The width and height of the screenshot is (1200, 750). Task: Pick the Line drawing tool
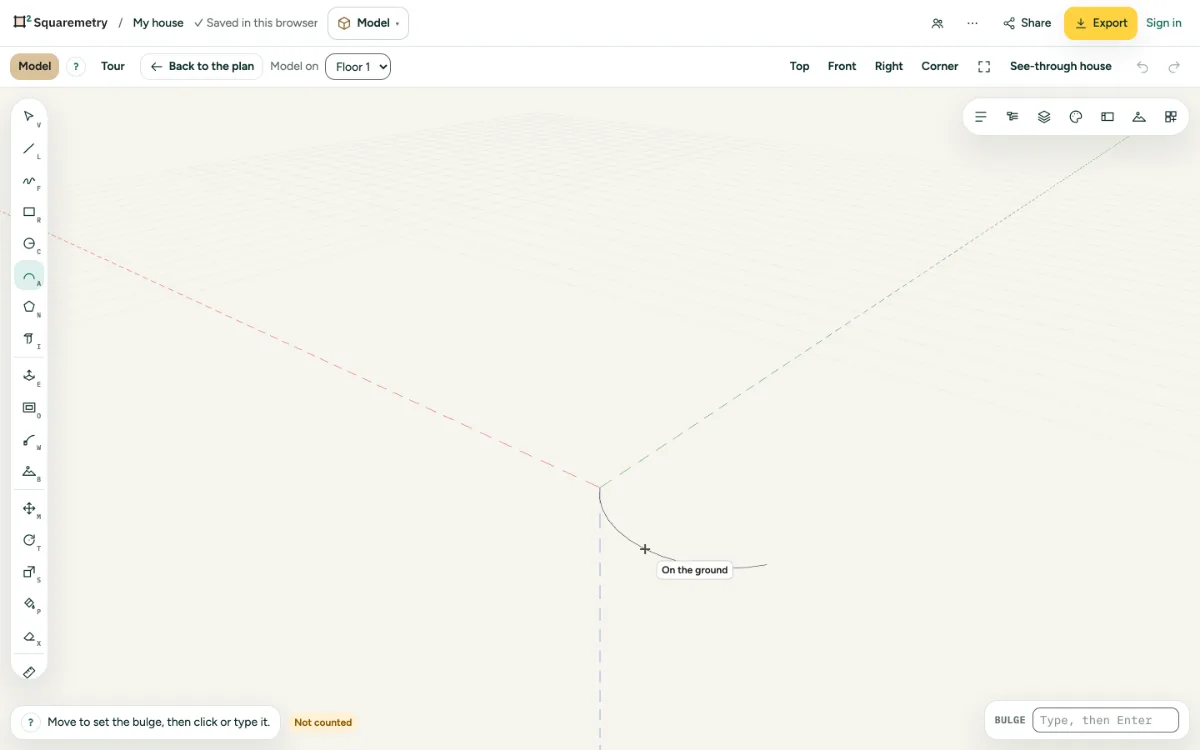29,149
